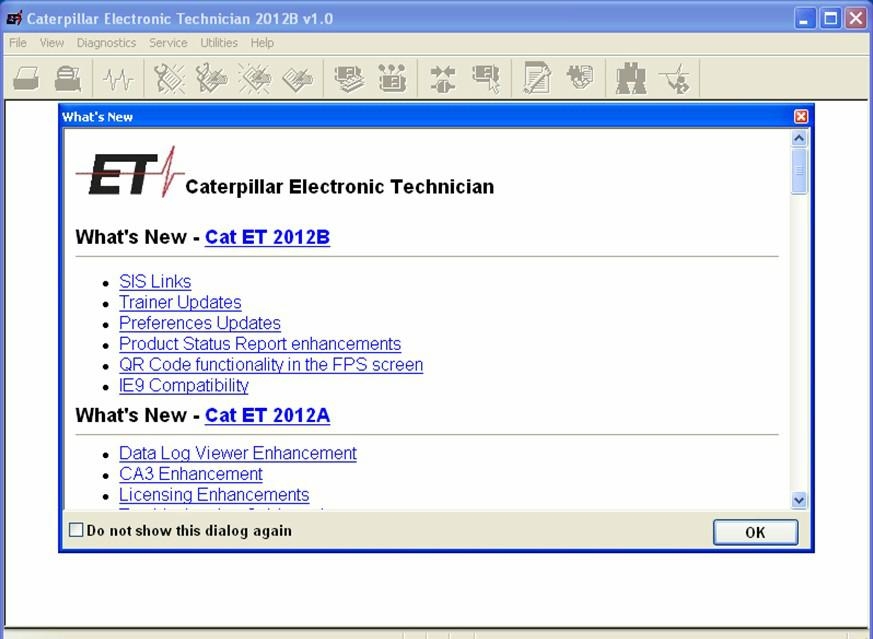This screenshot has height=639, width=873.
Task: Open the Diagnostics menu
Action: (x=106, y=43)
